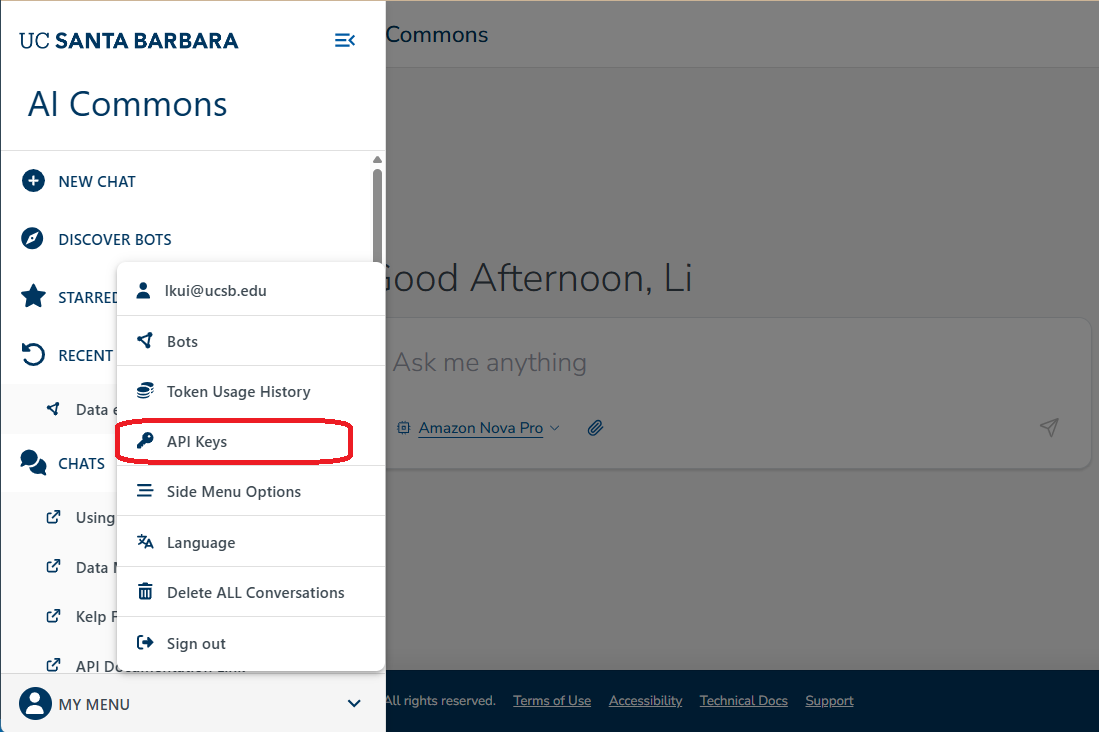
Task: Open Token Usage History menu entry
Action: 251,391
